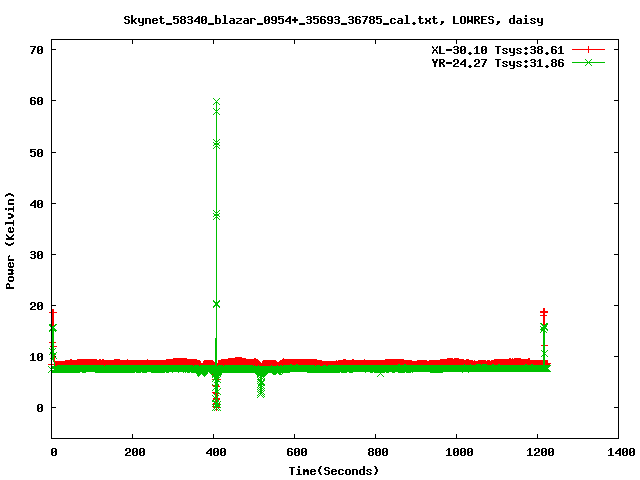
Task: Click the x-axis tick label 400
Action: point(216,452)
